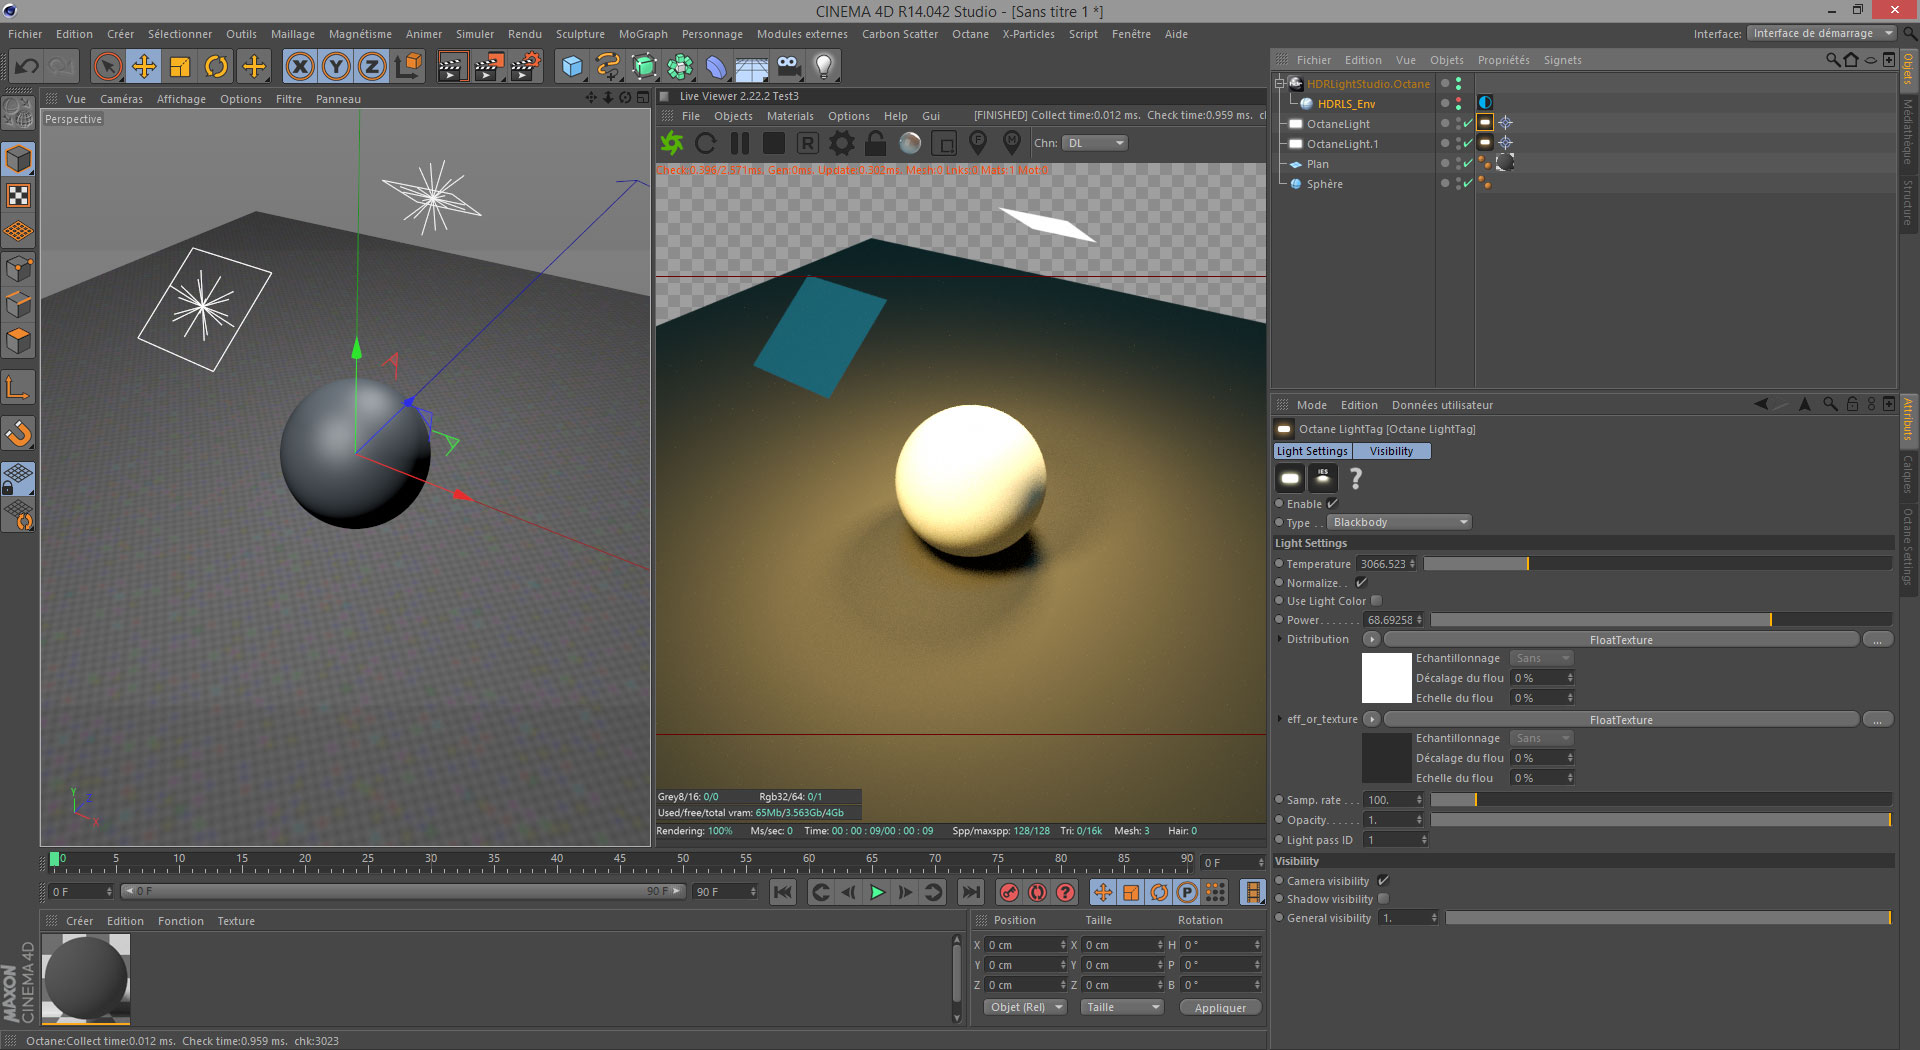Screen dimensions: 1920x1050
Task: Toggle the green check for Plan object
Action: tap(1468, 164)
